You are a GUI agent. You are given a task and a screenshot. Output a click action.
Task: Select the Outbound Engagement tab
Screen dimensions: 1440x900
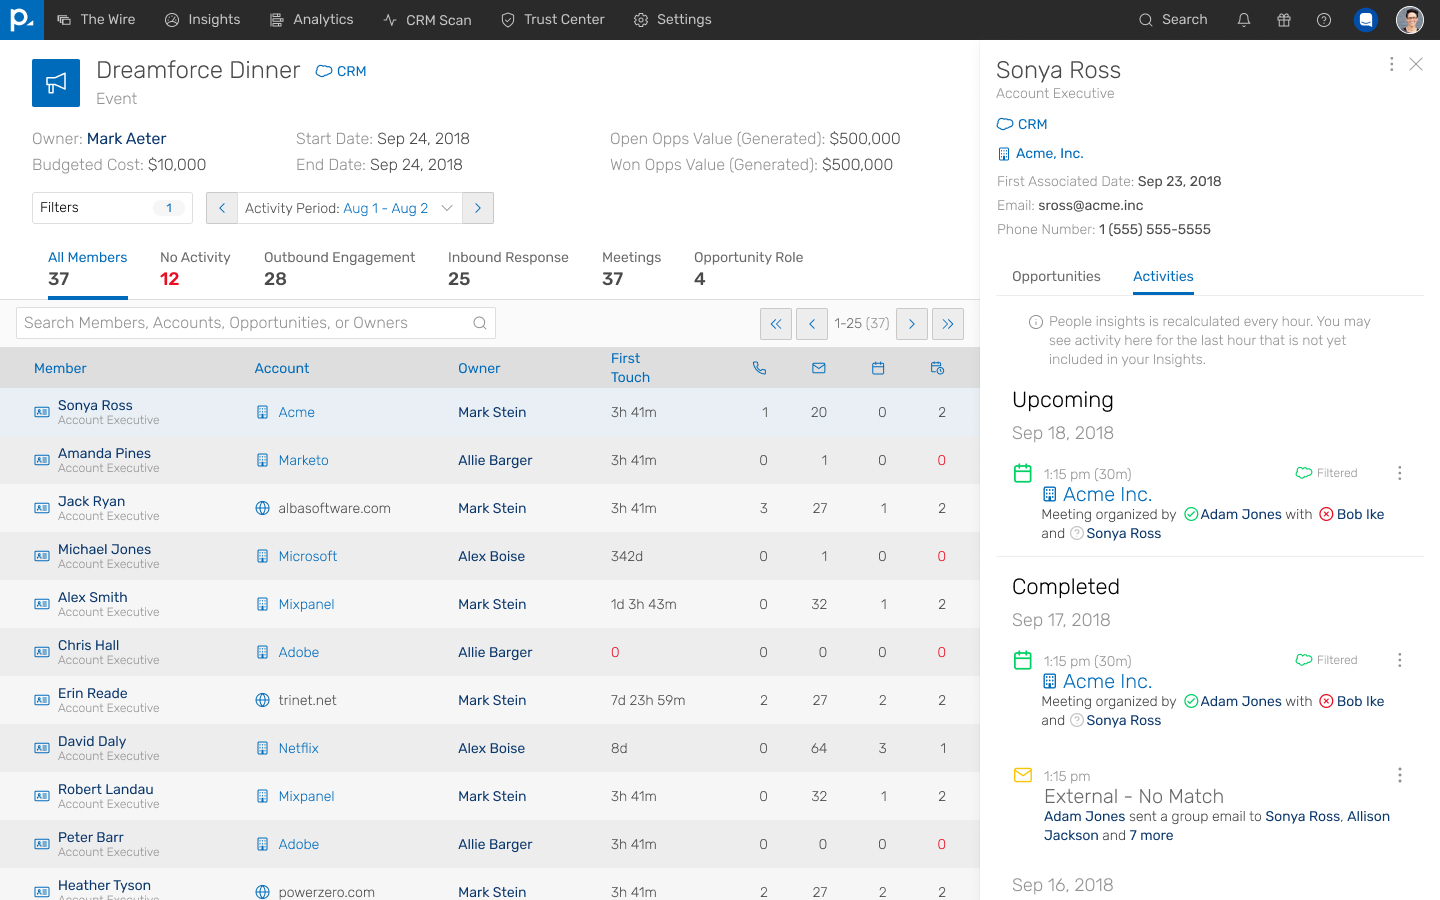pyautogui.click(x=339, y=270)
